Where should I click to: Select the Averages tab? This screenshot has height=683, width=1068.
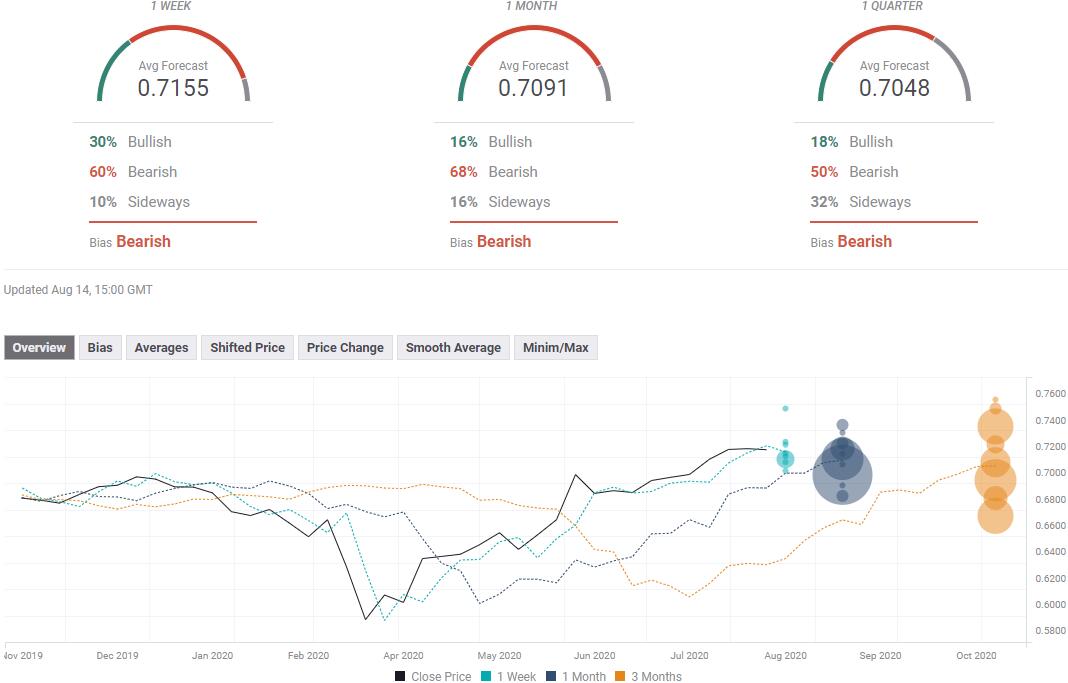(161, 348)
